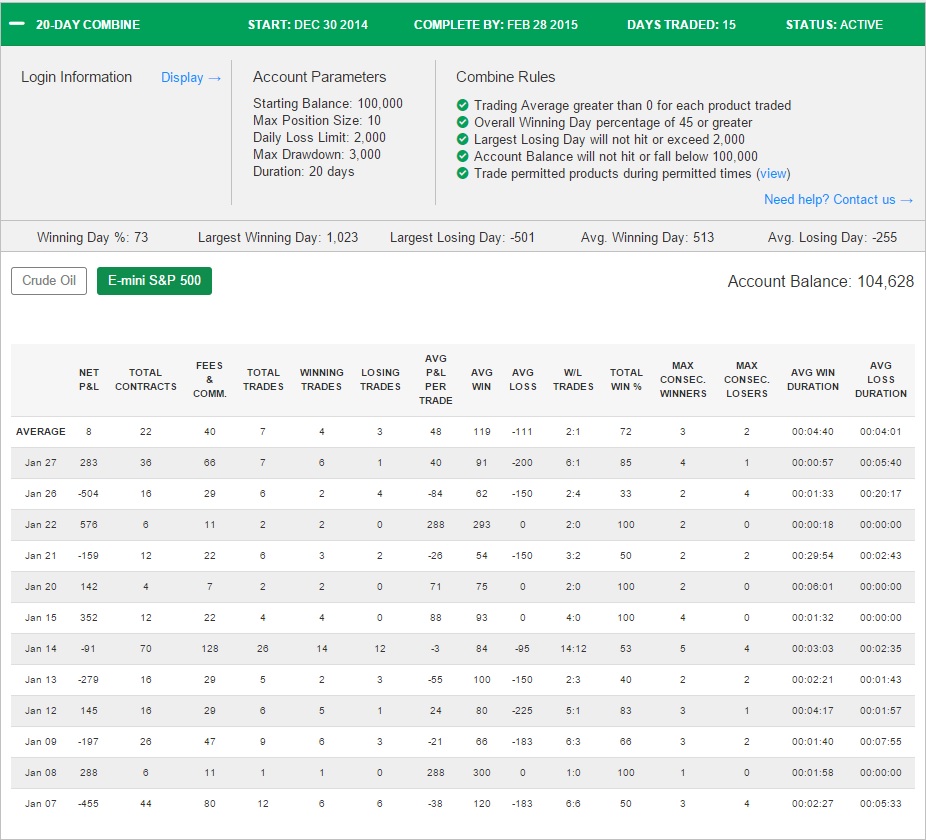Image resolution: width=926 pixels, height=840 pixels.
Task: Click the NET P&L column header
Action: pyautogui.click(x=89, y=379)
